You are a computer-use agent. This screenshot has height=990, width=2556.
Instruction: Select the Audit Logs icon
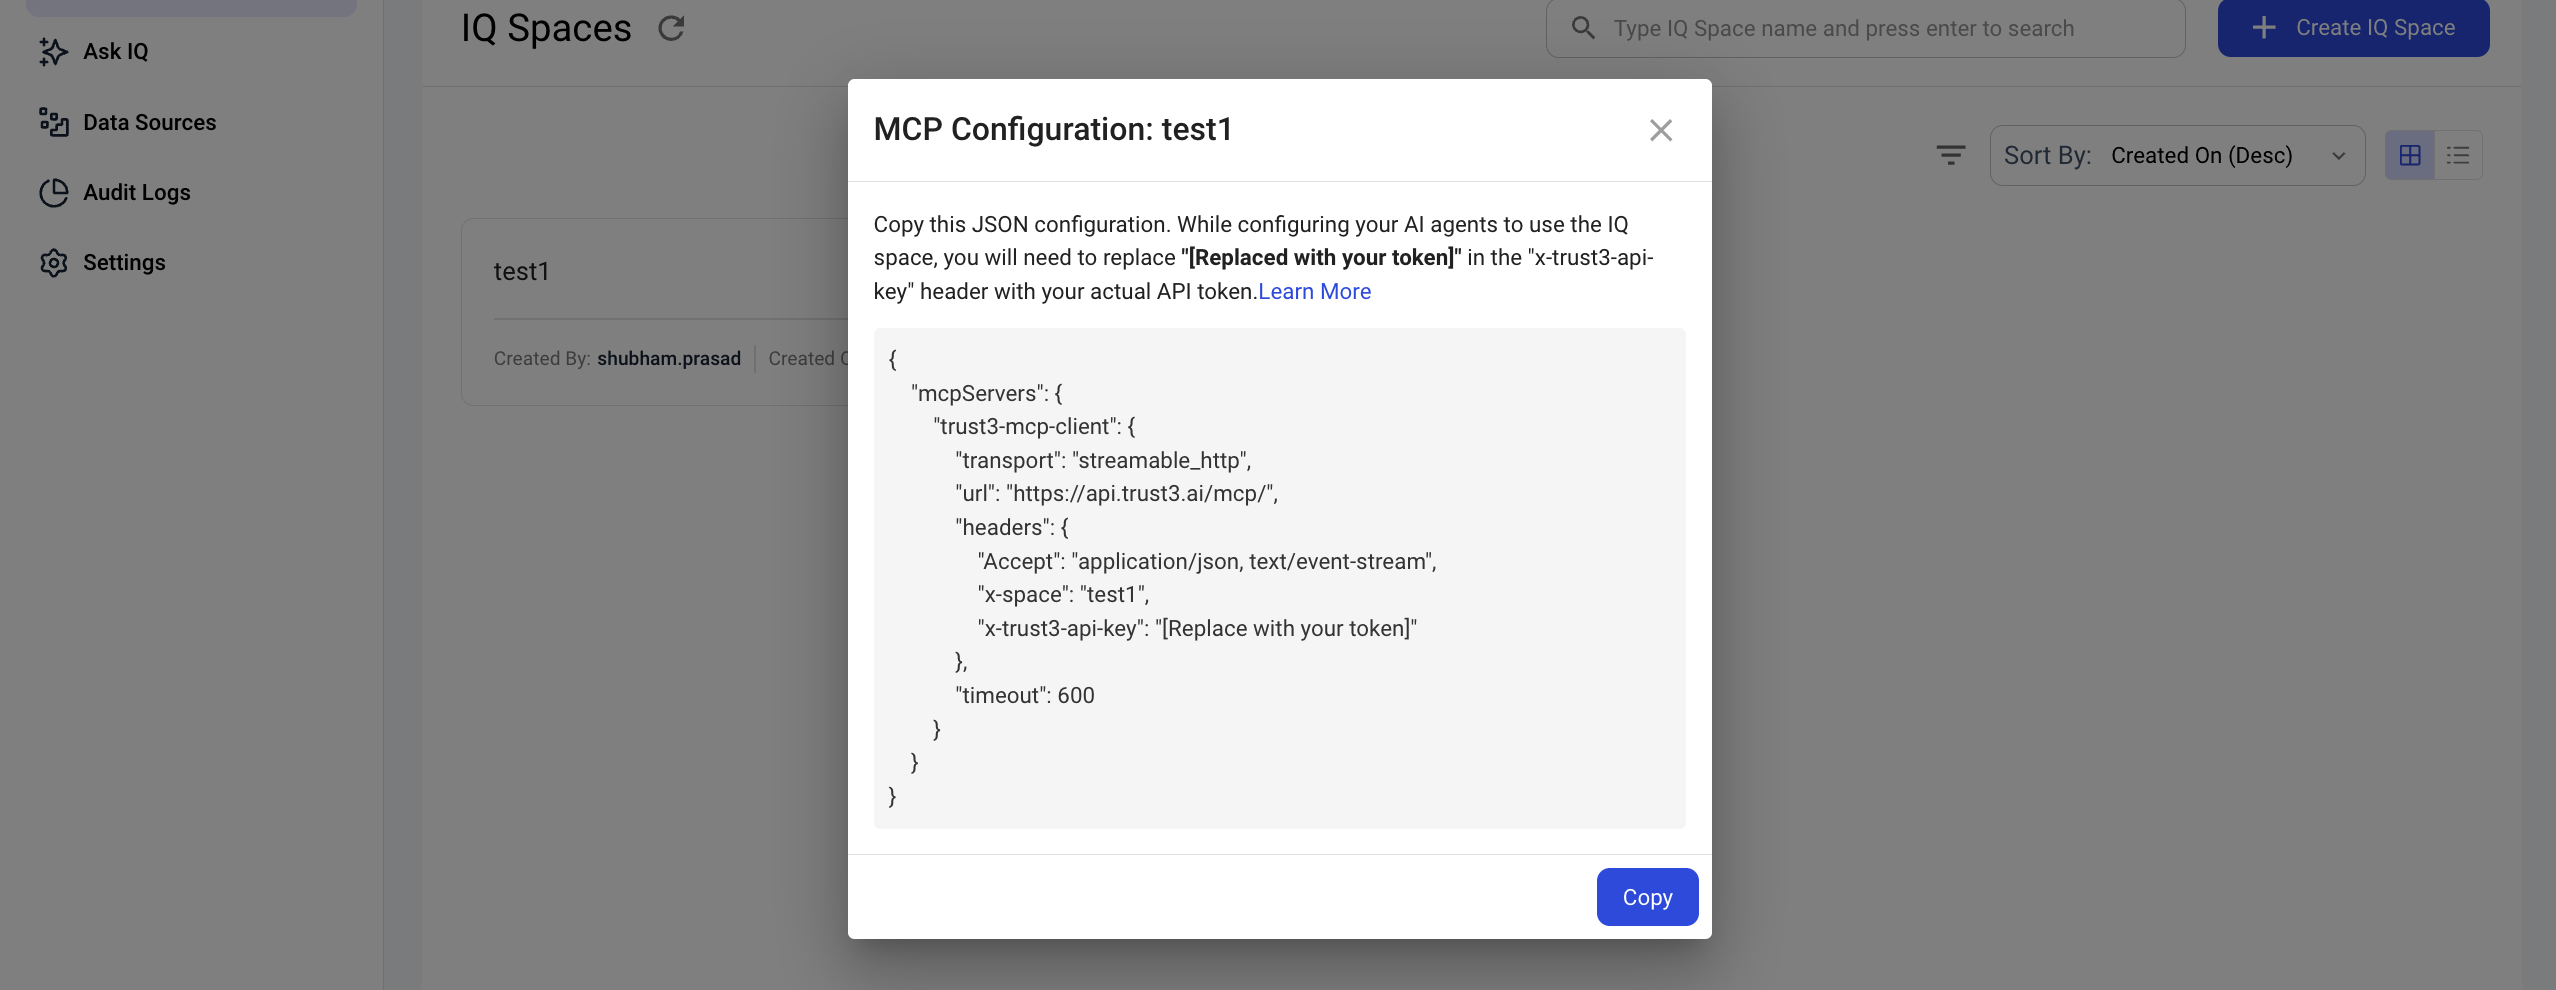click(54, 193)
